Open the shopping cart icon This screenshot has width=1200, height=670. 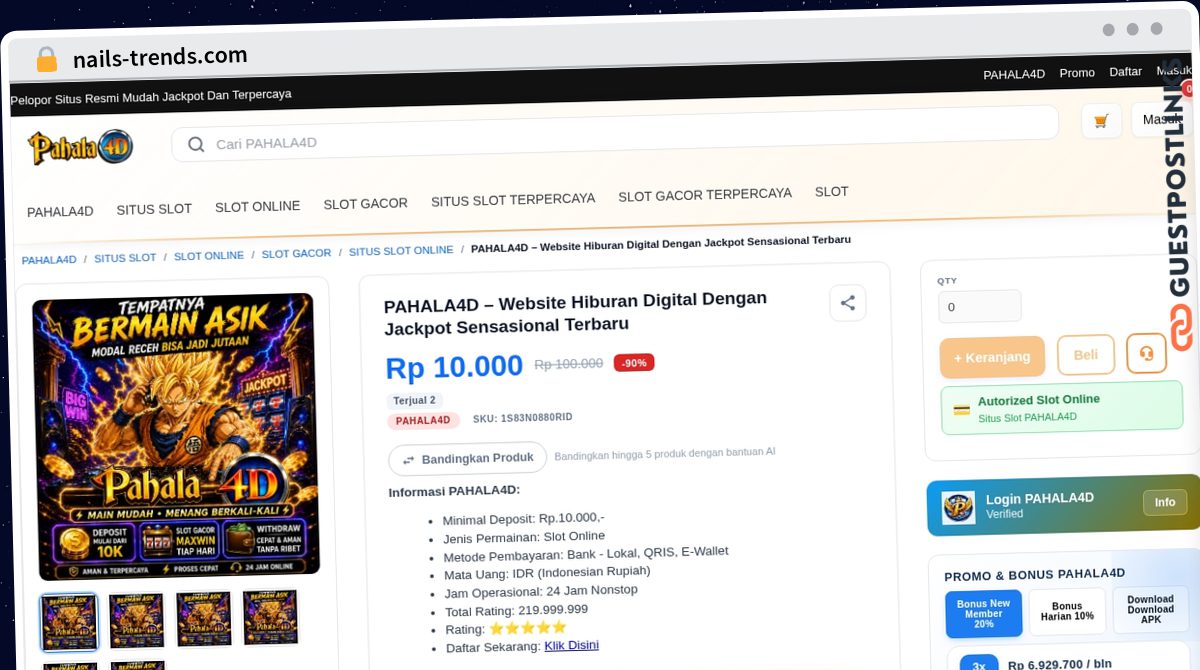[1101, 121]
